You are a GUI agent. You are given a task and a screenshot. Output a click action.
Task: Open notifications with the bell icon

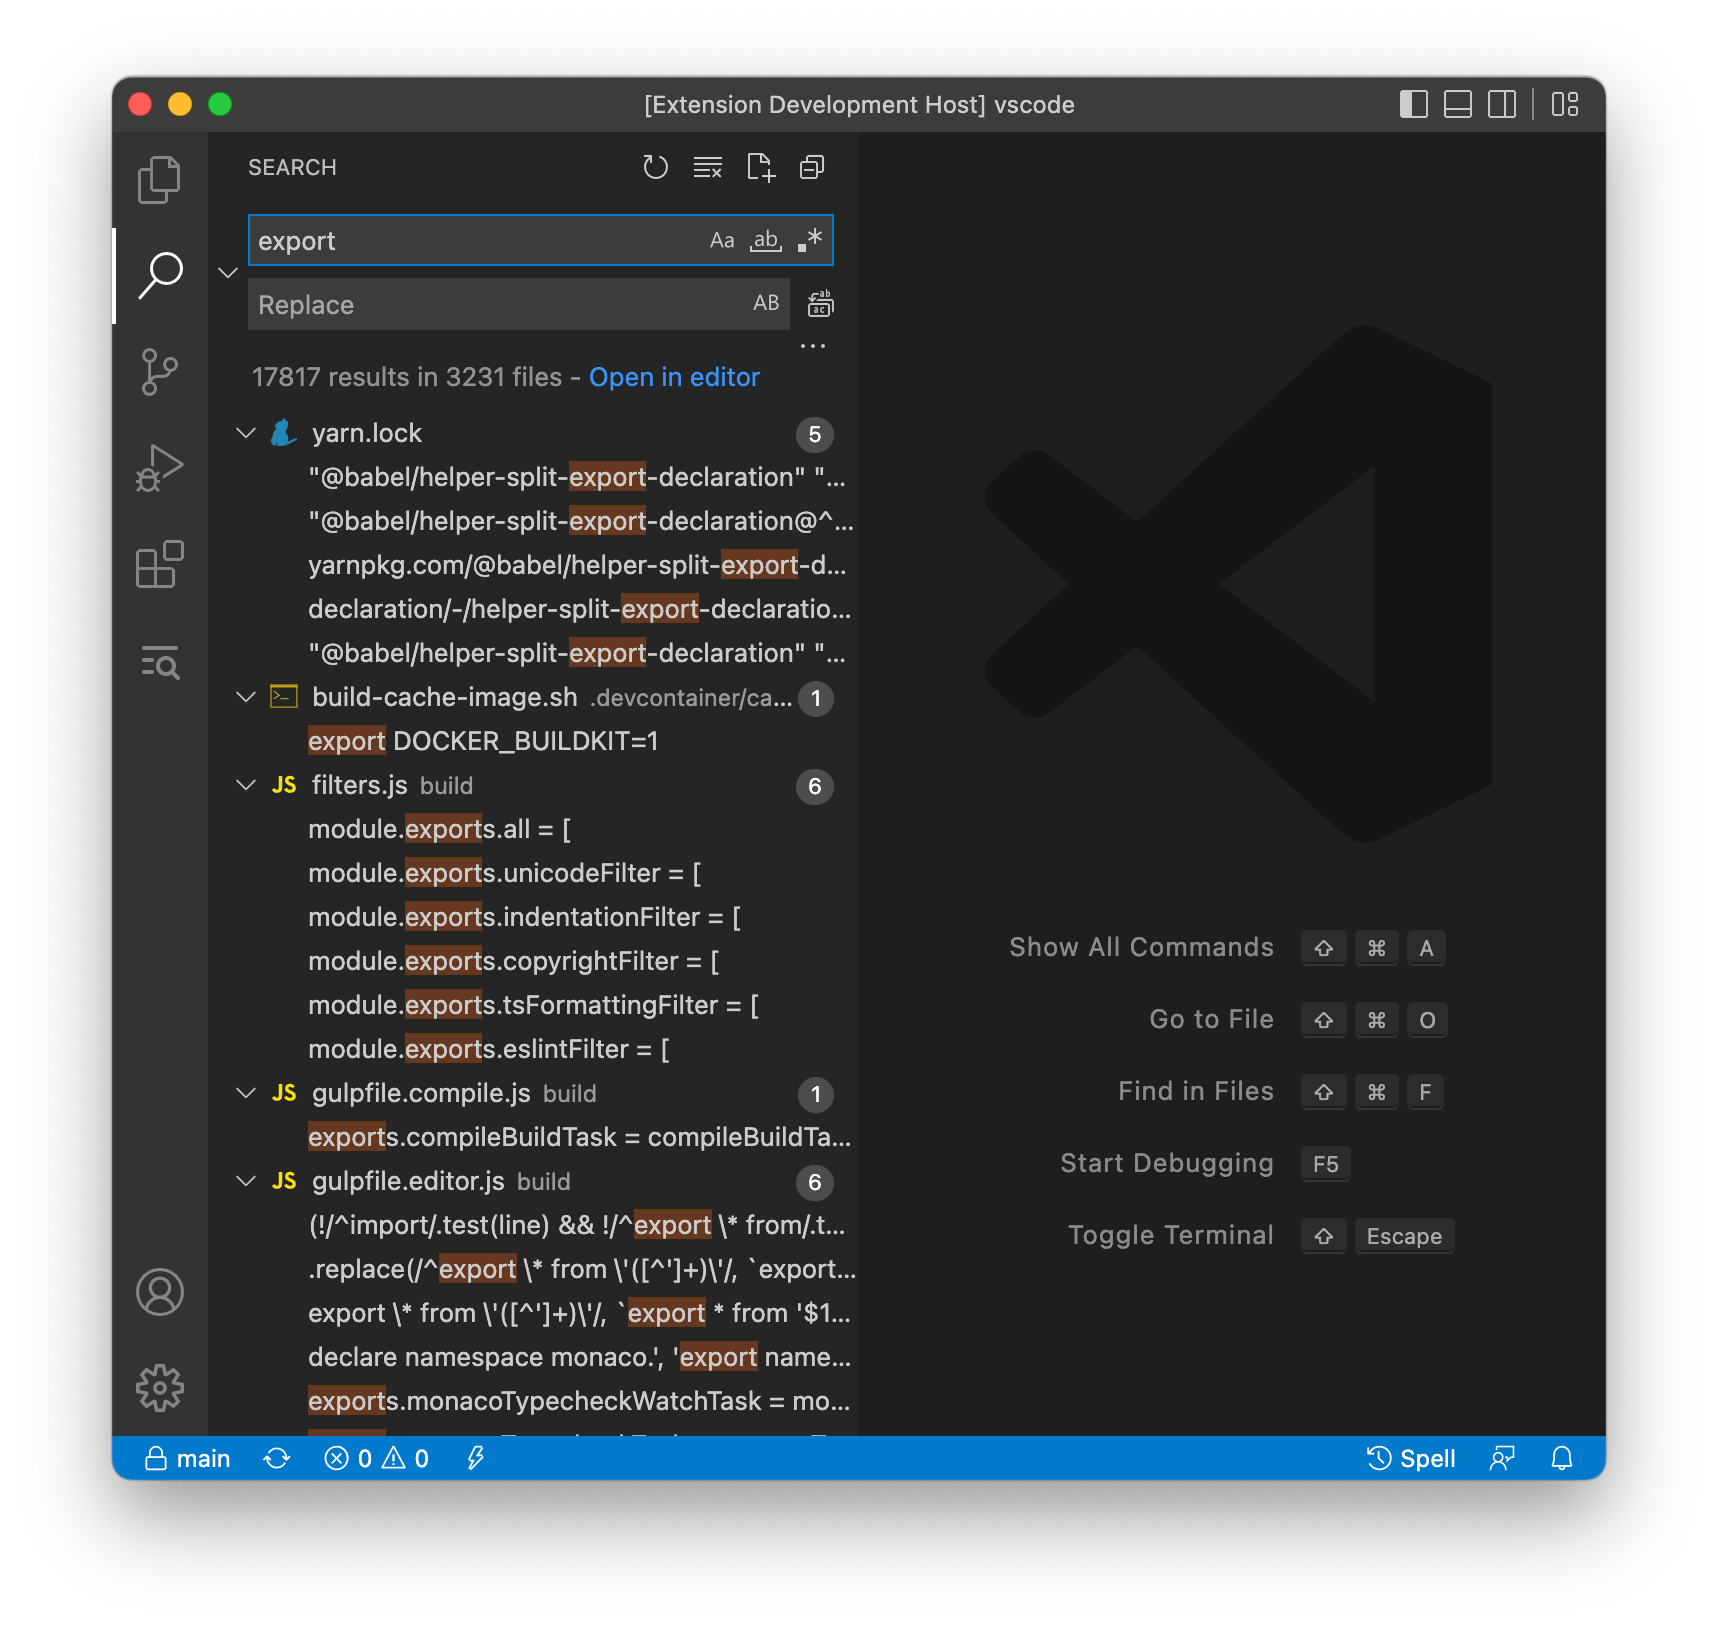tap(1561, 1458)
